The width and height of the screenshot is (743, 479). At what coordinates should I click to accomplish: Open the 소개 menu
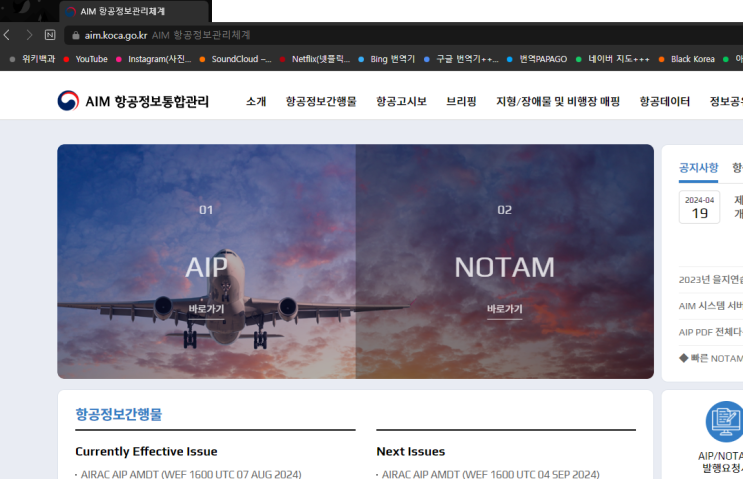point(256,101)
